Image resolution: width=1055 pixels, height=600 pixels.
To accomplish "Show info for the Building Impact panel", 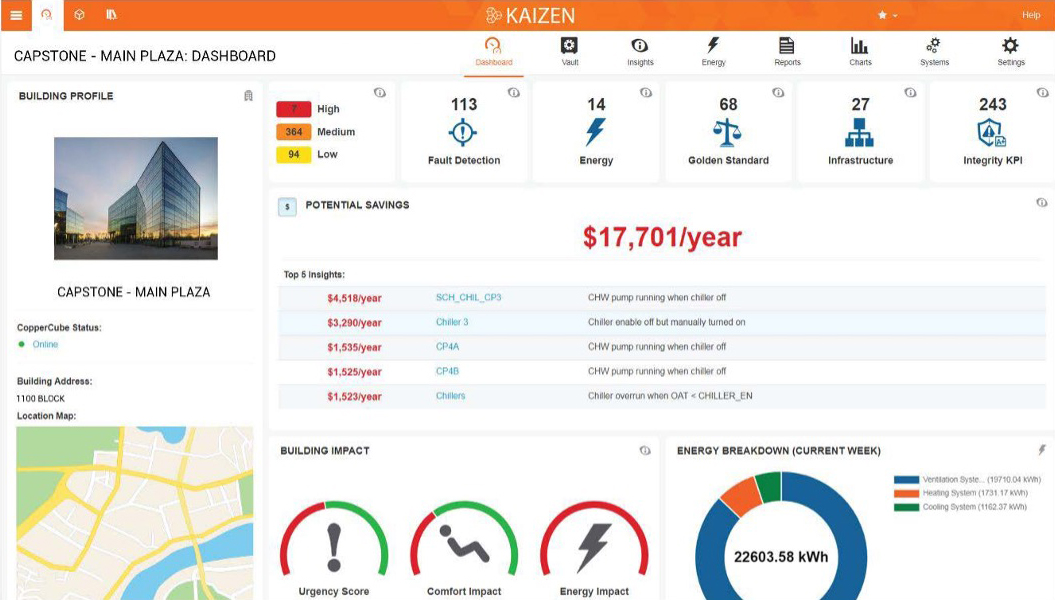I will point(645,451).
